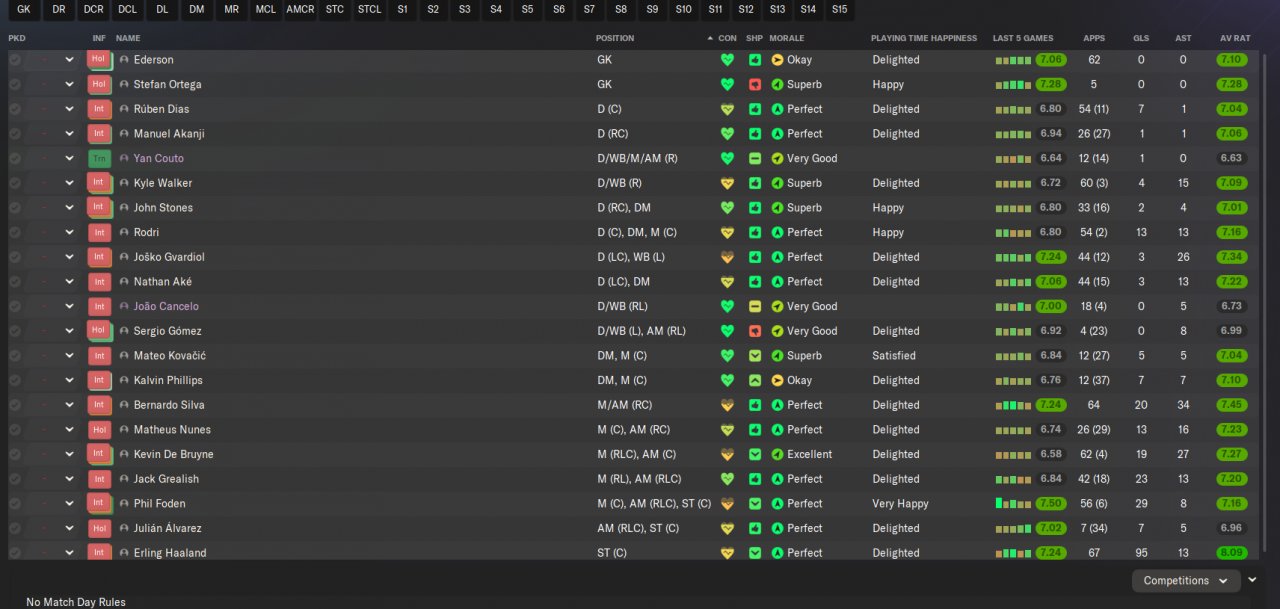The image size is (1280, 609).
Task: Click Phil Foden's condition heart icon
Action: [727, 504]
